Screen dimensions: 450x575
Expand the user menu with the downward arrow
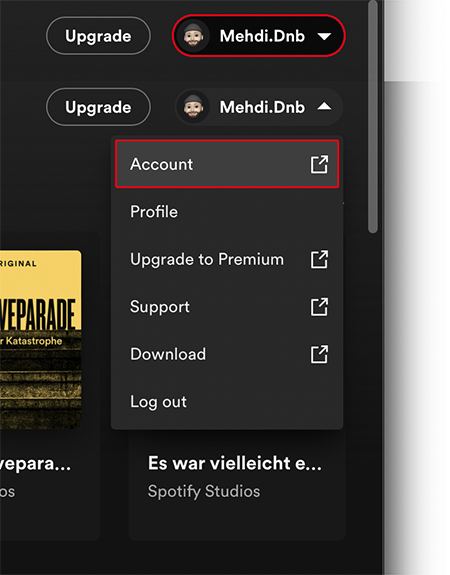(324, 36)
